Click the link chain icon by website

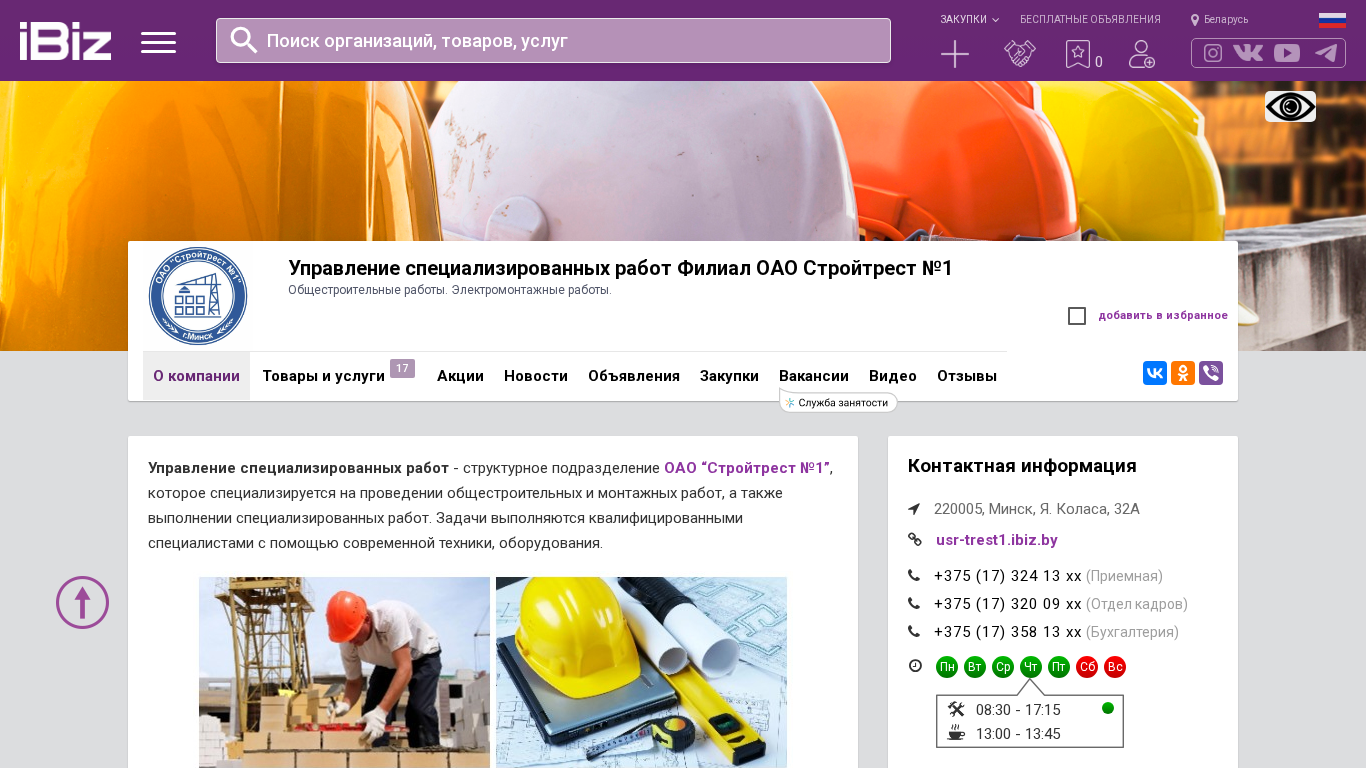coord(914,539)
